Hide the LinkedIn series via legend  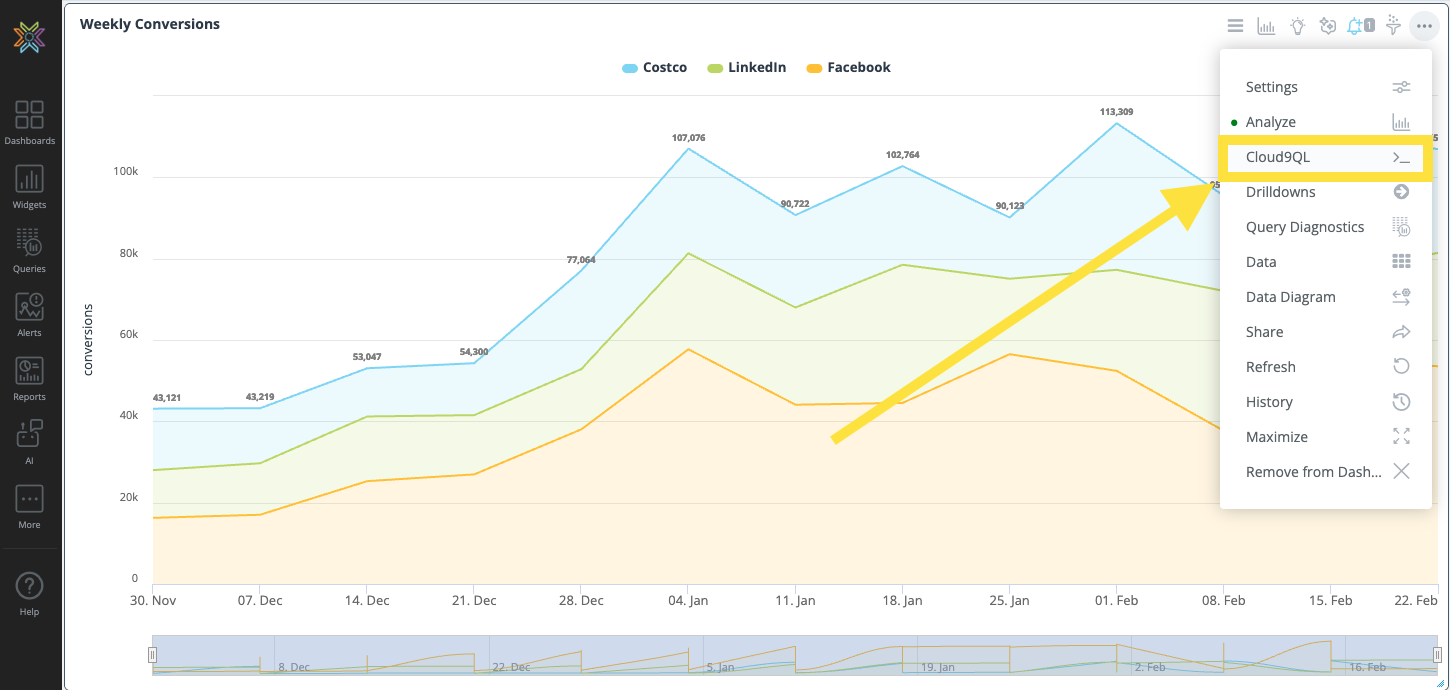click(x=747, y=68)
